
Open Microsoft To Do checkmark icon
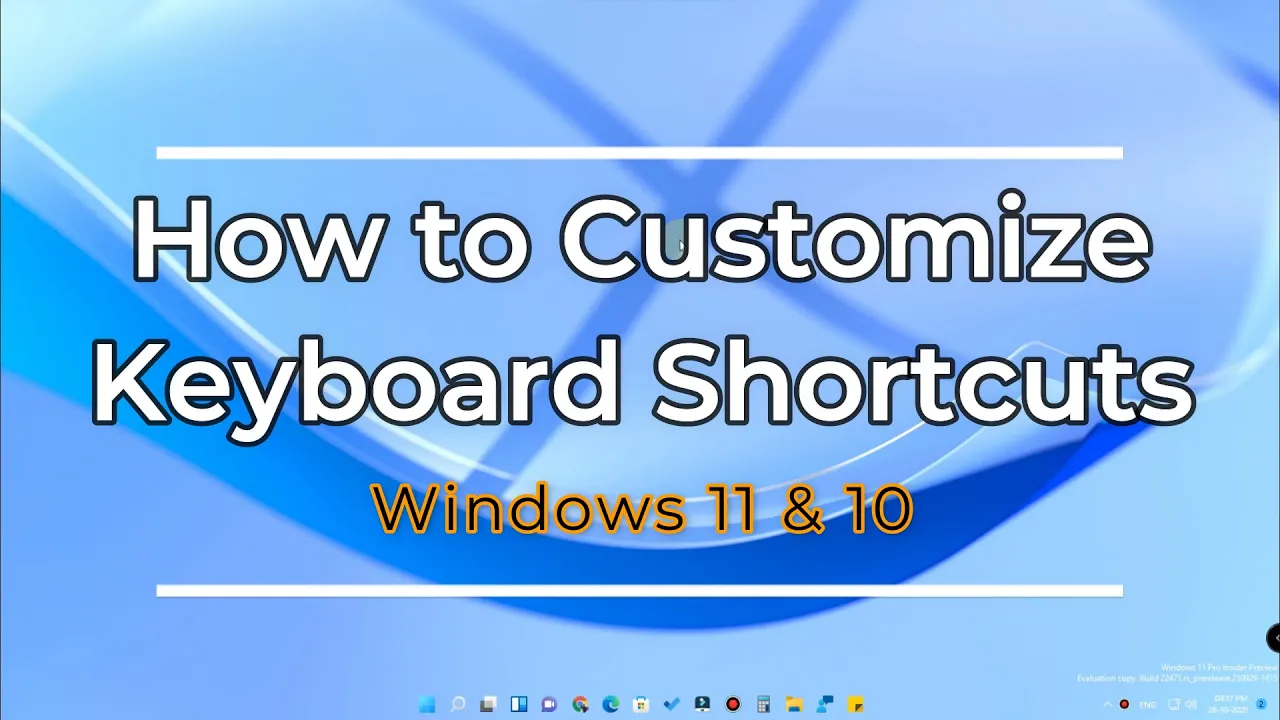672,704
